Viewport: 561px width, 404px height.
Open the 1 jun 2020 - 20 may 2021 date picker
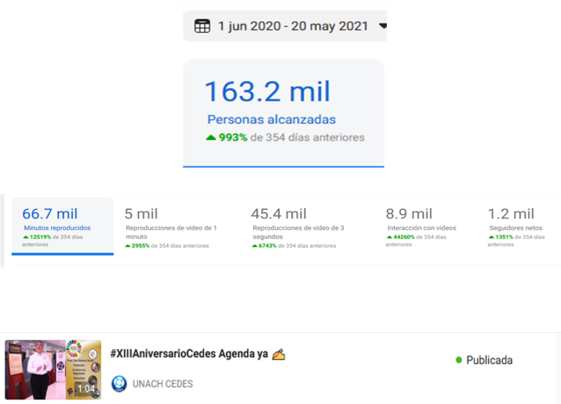[285, 26]
